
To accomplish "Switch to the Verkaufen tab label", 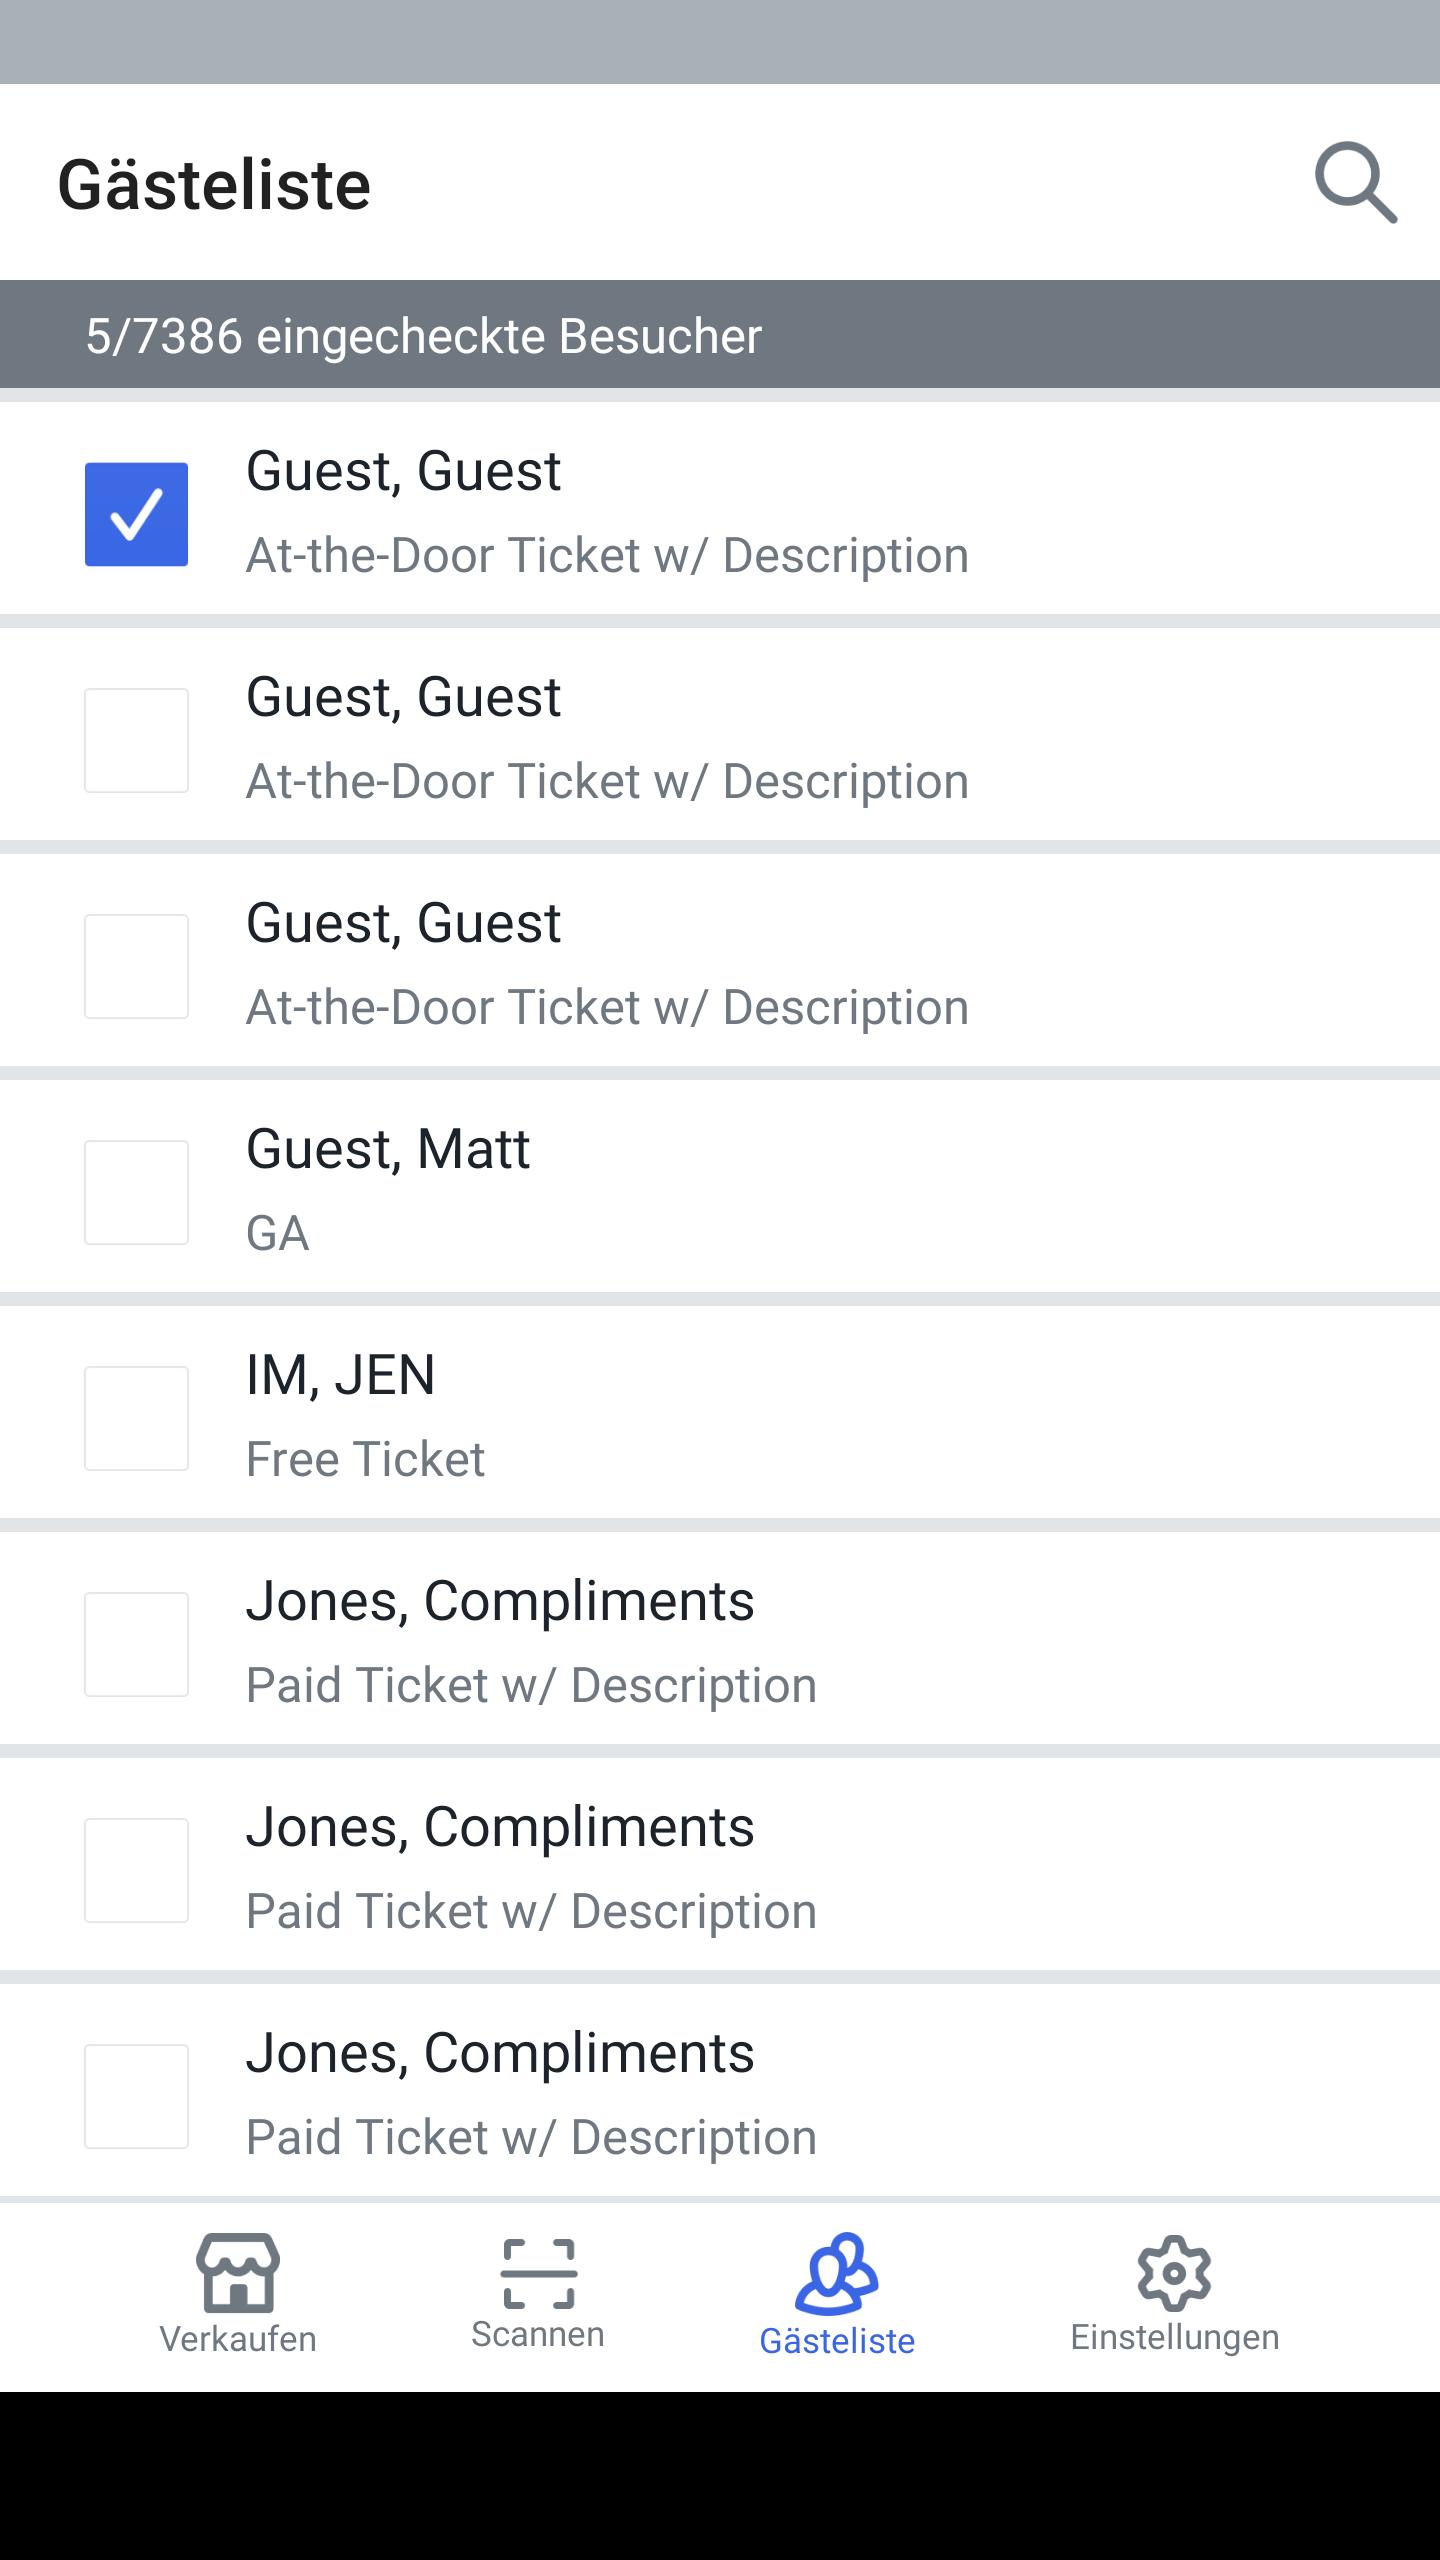I will pyautogui.click(x=238, y=2339).
